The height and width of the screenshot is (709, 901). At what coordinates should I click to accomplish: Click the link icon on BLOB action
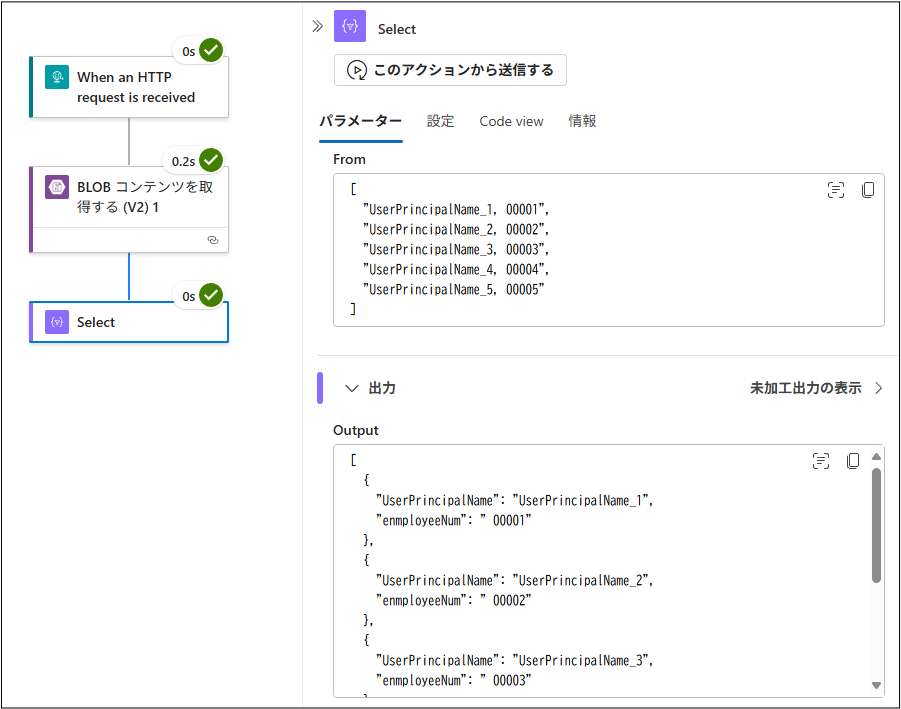coord(212,240)
